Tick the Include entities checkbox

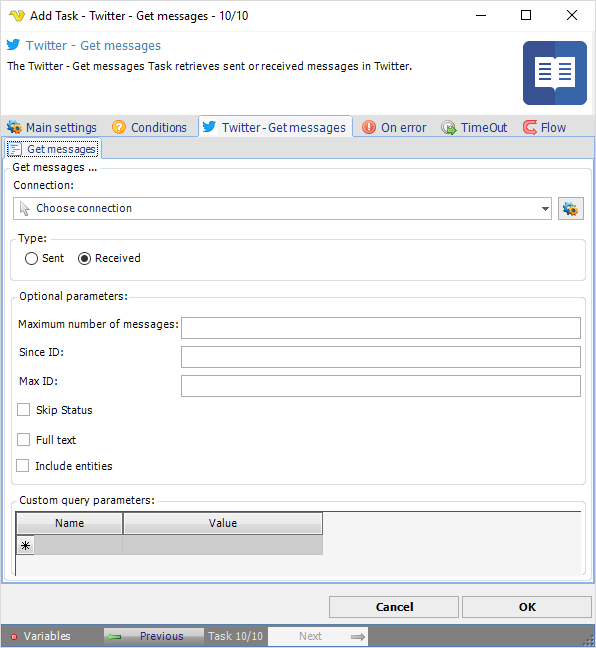pyautogui.click(x=23, y=466)
